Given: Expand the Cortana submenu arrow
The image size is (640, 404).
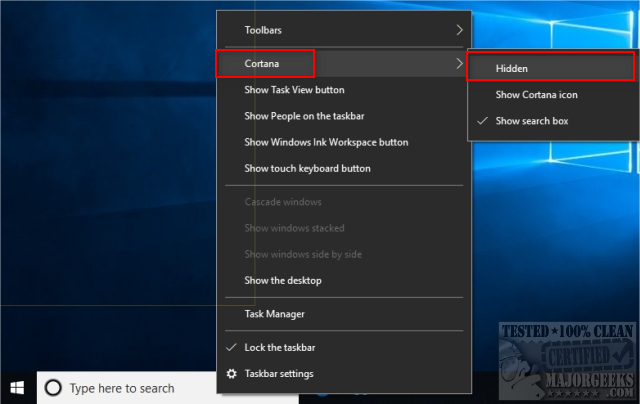Looking at the screenshot, I should point(459,64).
